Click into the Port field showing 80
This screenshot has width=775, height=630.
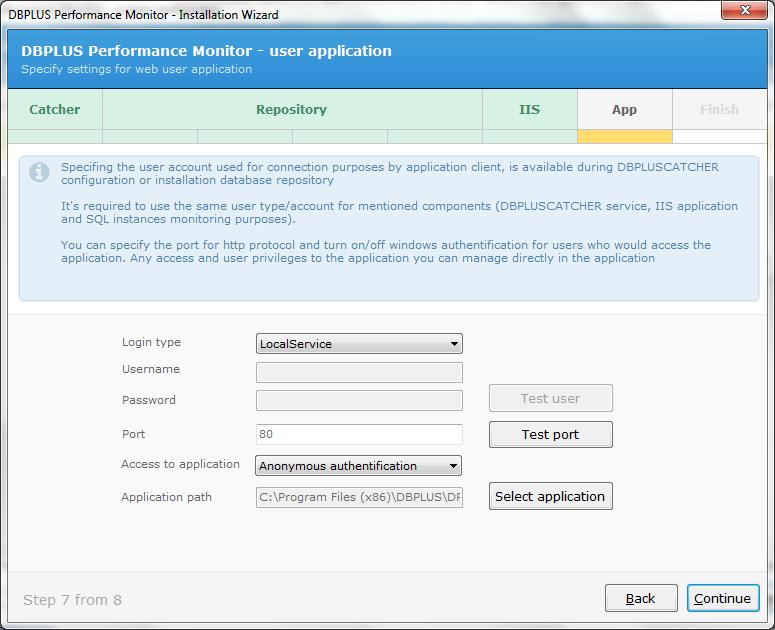pos(359,434)
